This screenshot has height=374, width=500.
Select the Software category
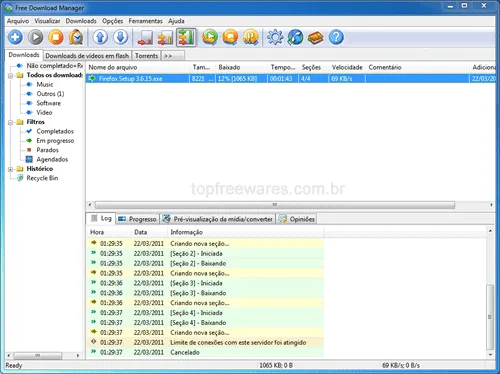coord(49,103)
